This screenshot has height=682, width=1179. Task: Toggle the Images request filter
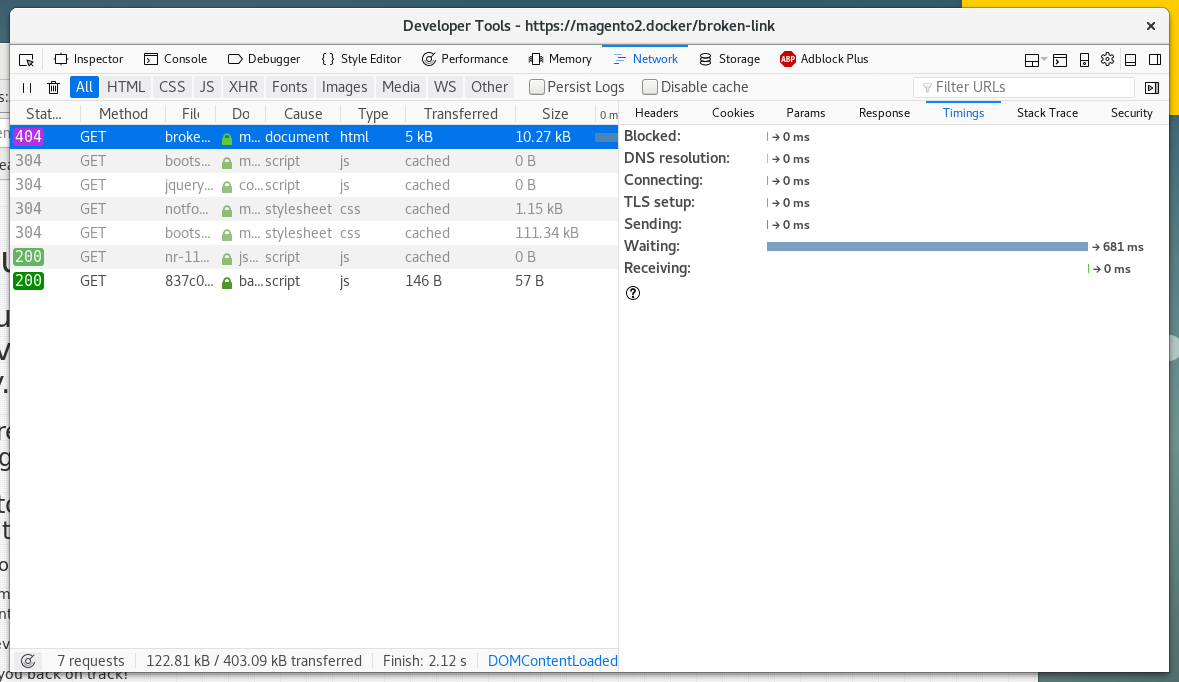pyautogui.click(x=344, y=87)
